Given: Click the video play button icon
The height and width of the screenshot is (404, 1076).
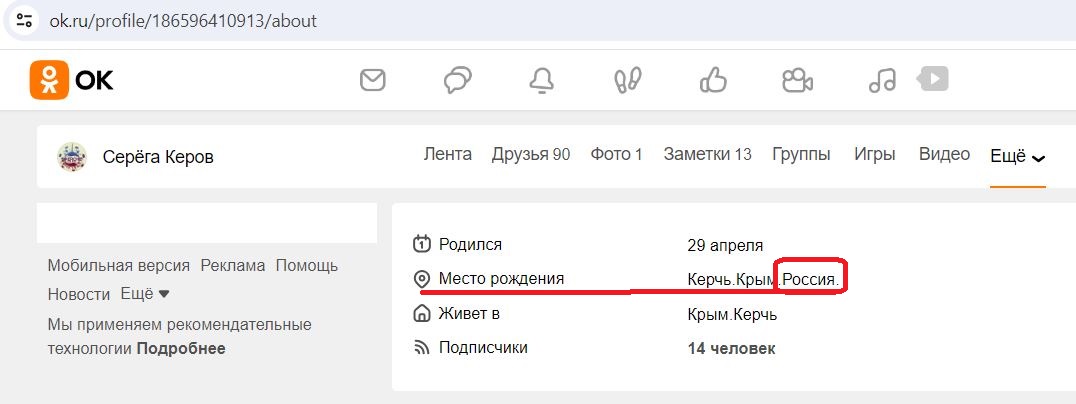Looking at the screenshot, I should pos(933,79).
